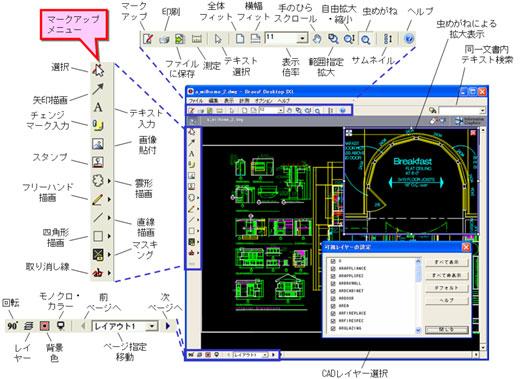Choose the Text input 'A' tool in enlarged markup menu
This screenshot has width=520, height=379.
[x=98, y=107]
